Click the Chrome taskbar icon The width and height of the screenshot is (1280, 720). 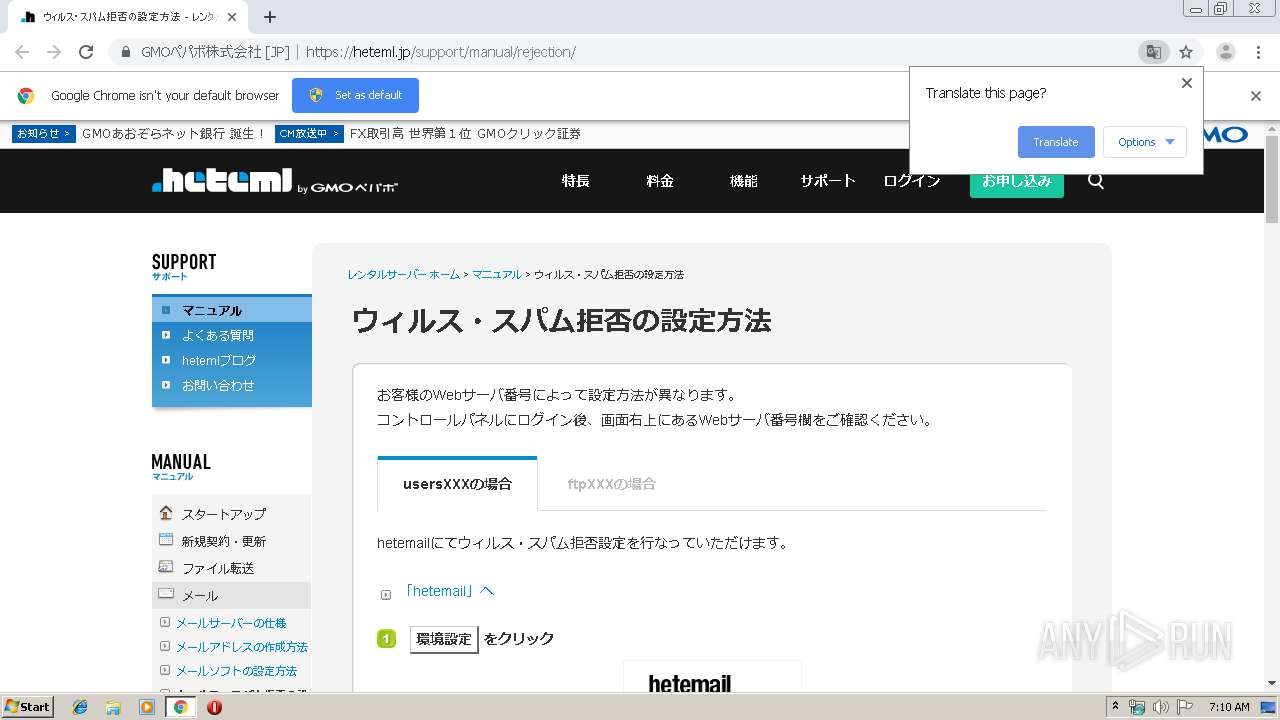tap(180, 707)
